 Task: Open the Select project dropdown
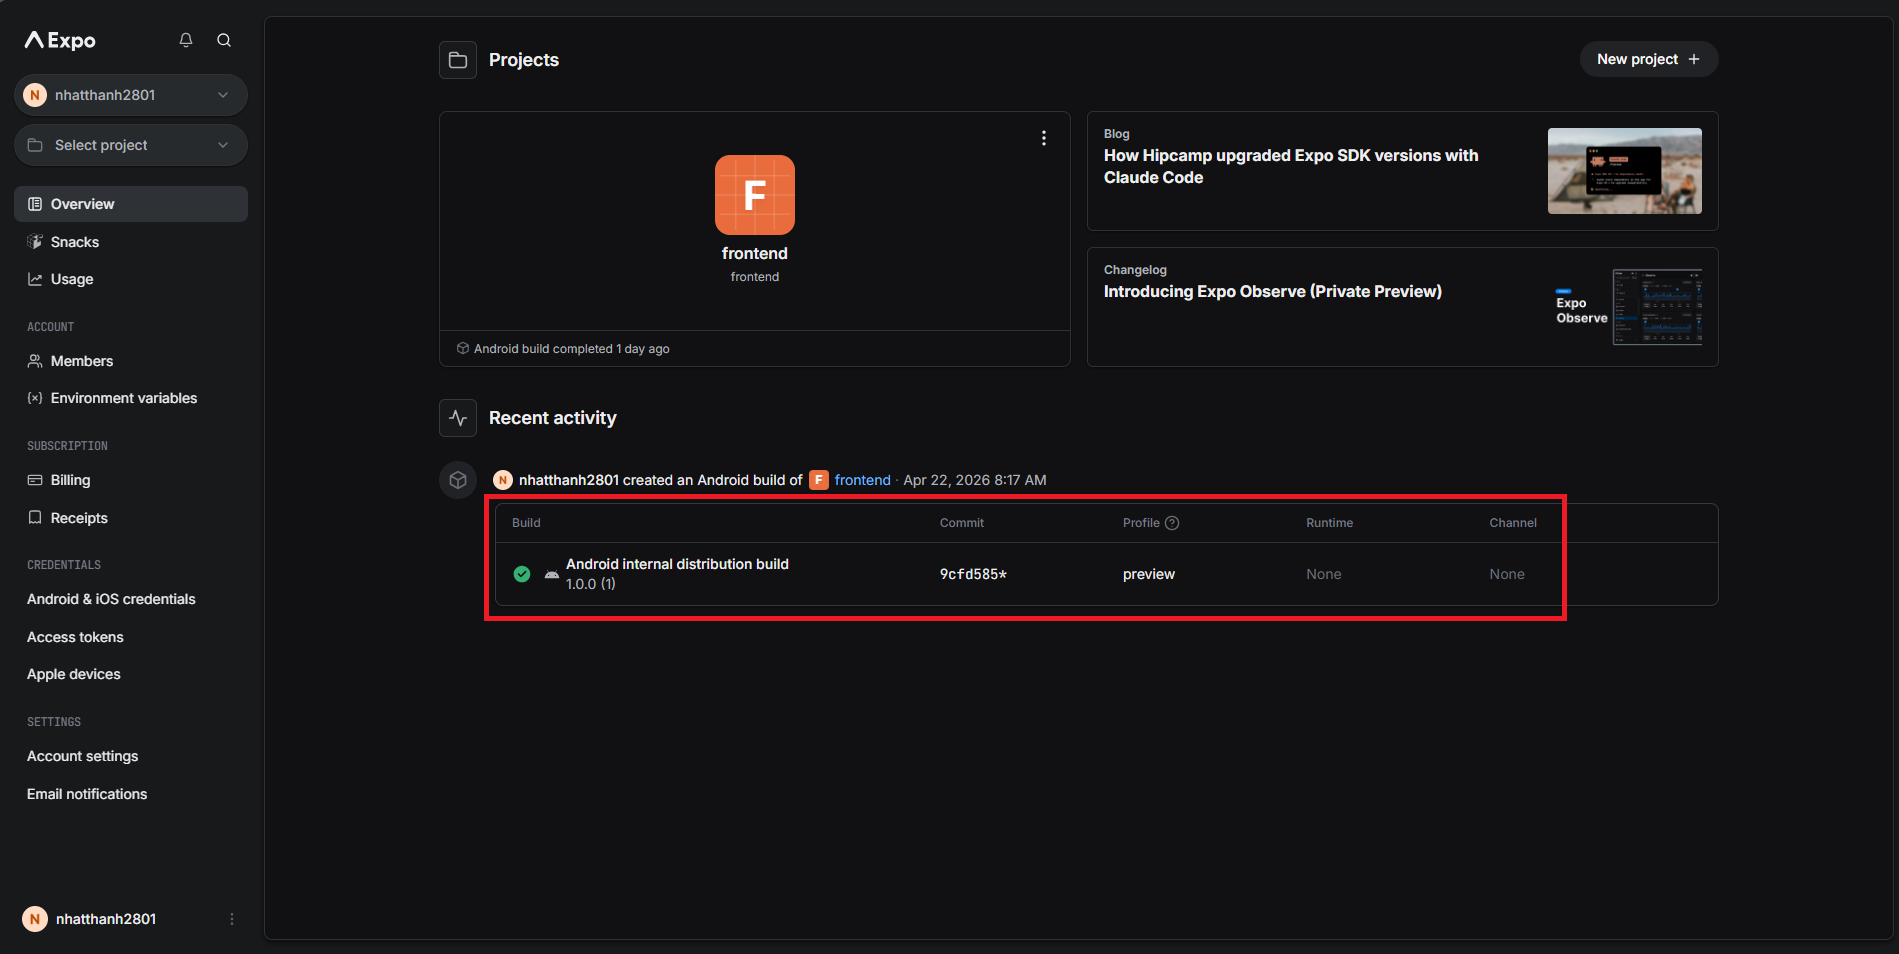131,145
